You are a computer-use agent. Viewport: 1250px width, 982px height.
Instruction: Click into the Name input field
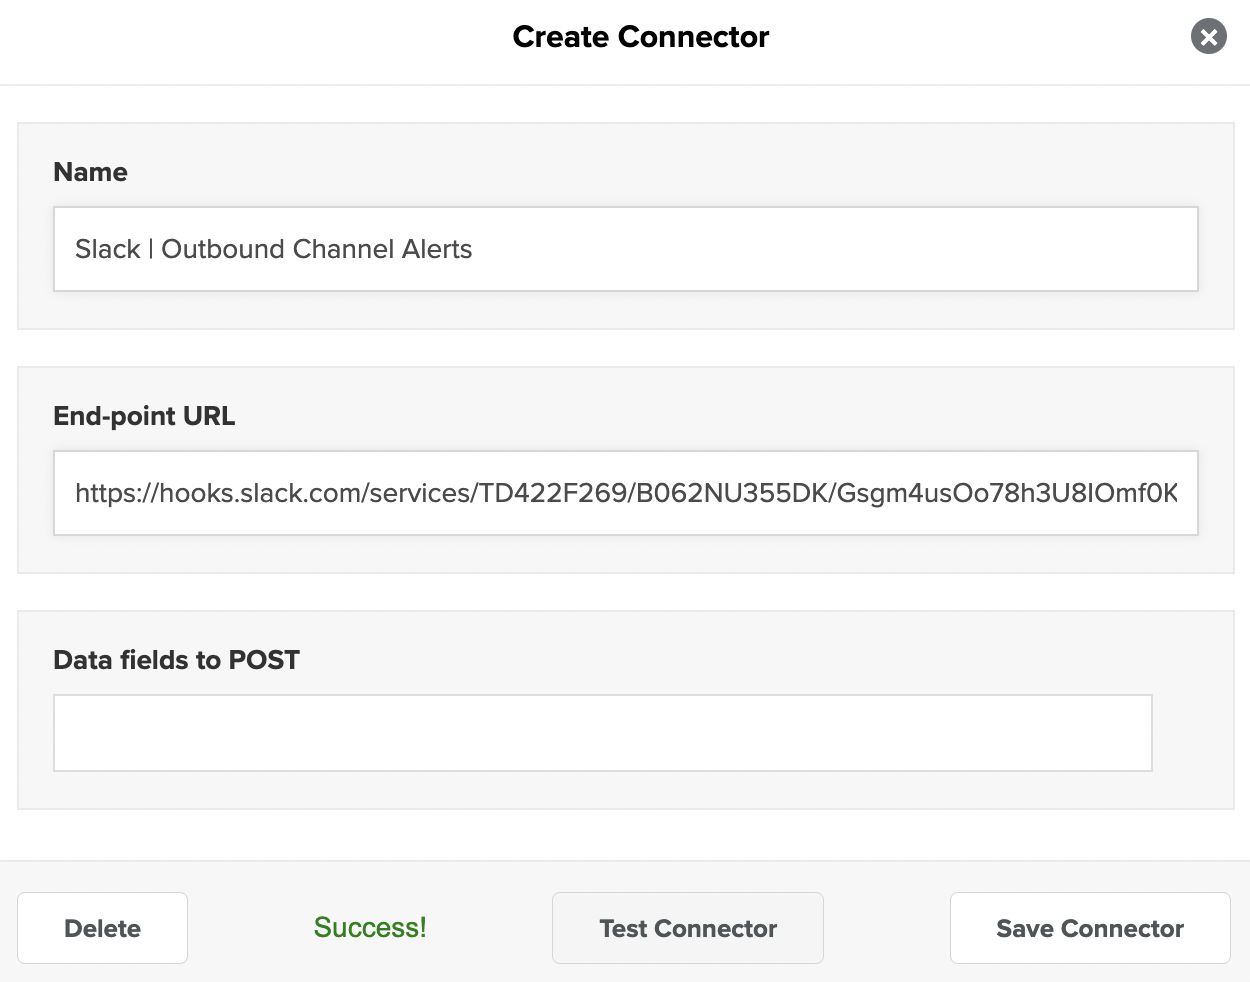pos(625,249)
